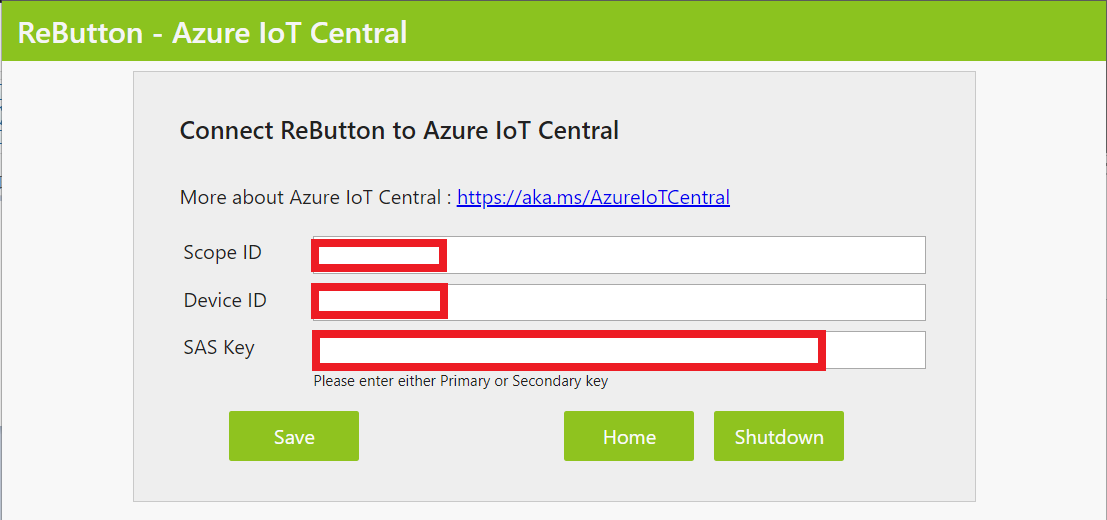Click the Save button
1107x520 pixels.
coord(293,436)
